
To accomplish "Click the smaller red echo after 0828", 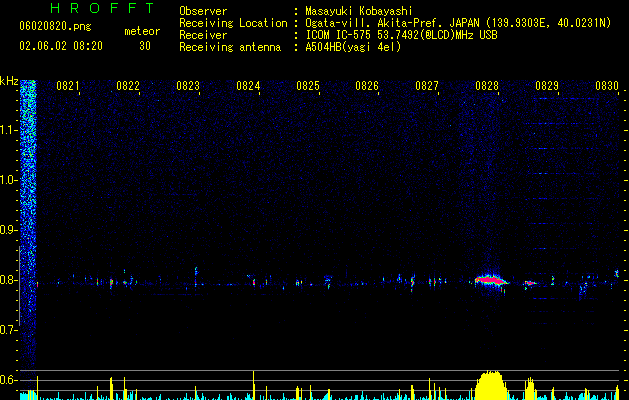I will pos(530,283).
